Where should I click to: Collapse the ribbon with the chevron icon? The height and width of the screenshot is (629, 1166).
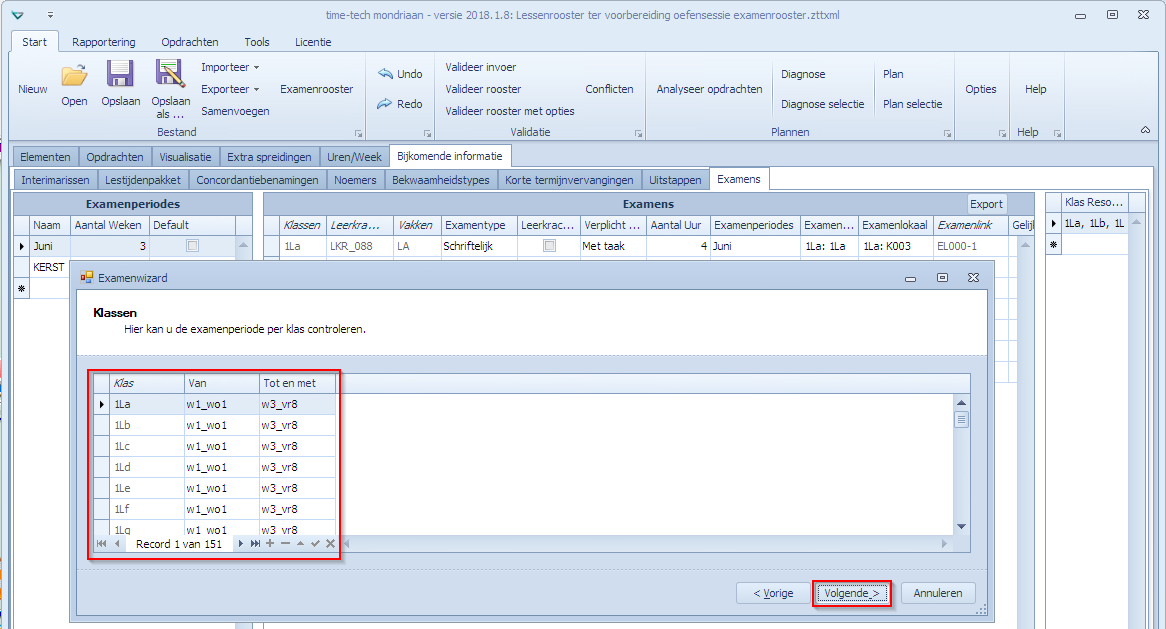1145,130
